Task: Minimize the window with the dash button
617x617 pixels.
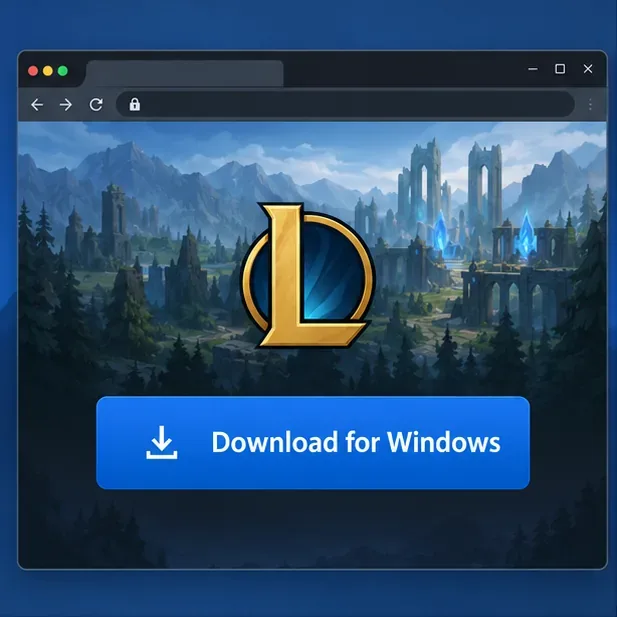Action: pyautogui.click(x=533, y=69)
